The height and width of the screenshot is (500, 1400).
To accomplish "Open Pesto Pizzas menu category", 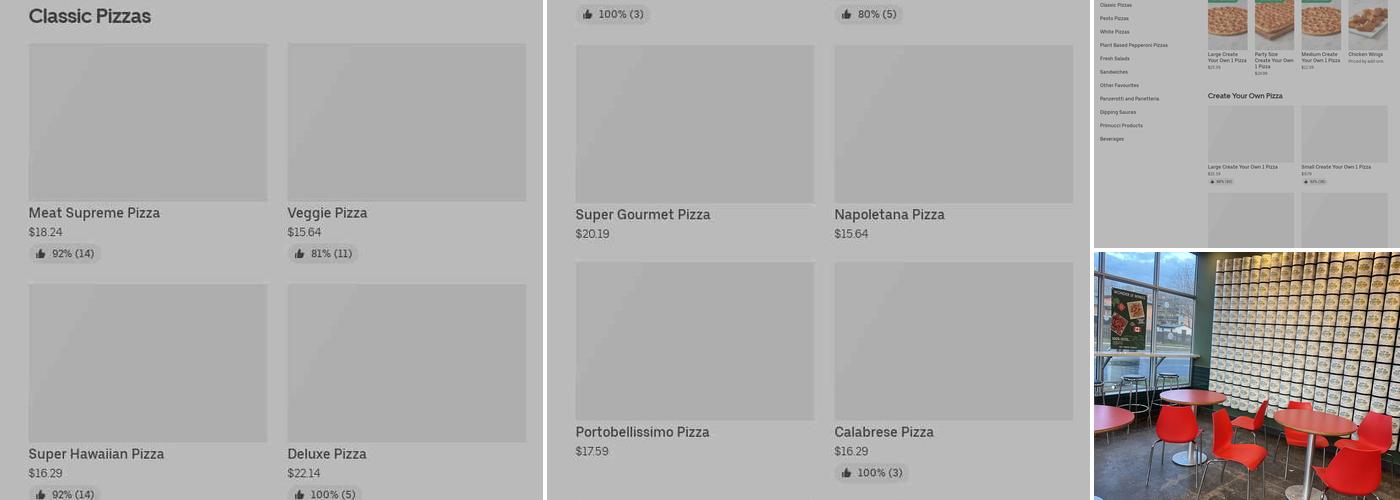I will point(1114,18).
